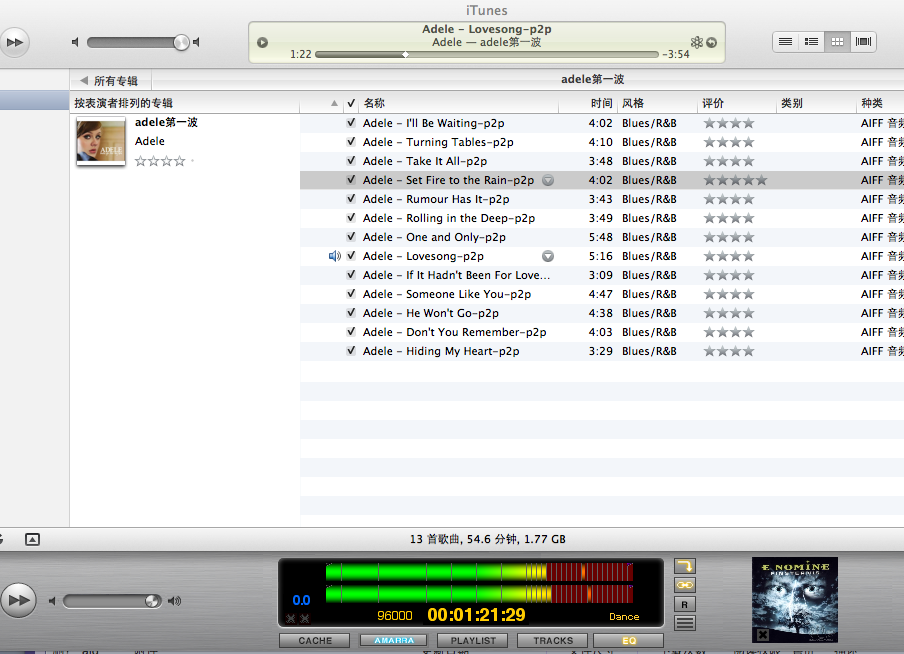Screen dimensions: 904x654
Task: Uncheck Set Fire to the Rain-p2p track
Action: pyautogui.click(x=351, y=180)
